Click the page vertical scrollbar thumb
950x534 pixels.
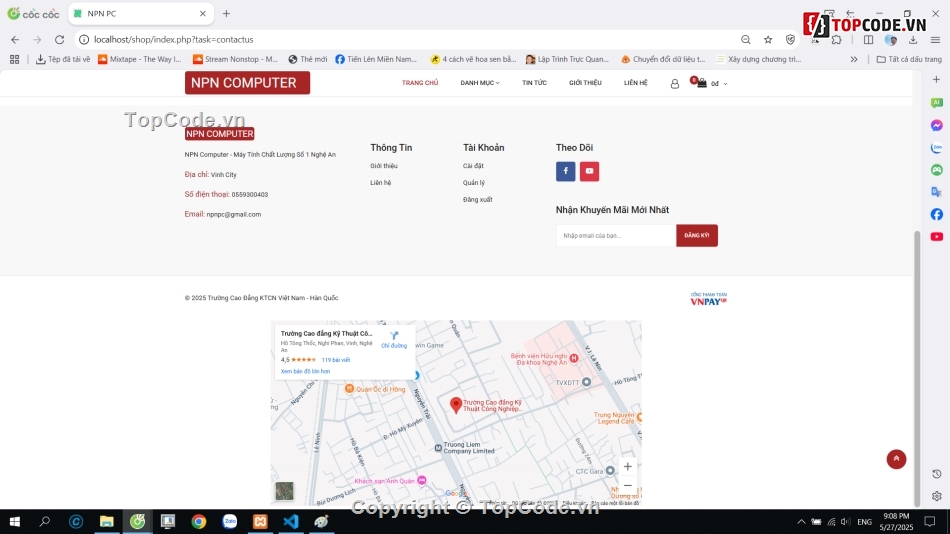click(x=917, y=367)
